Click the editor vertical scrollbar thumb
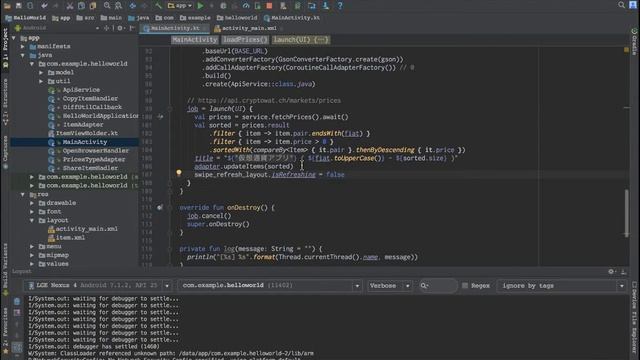 pos(626,213)
